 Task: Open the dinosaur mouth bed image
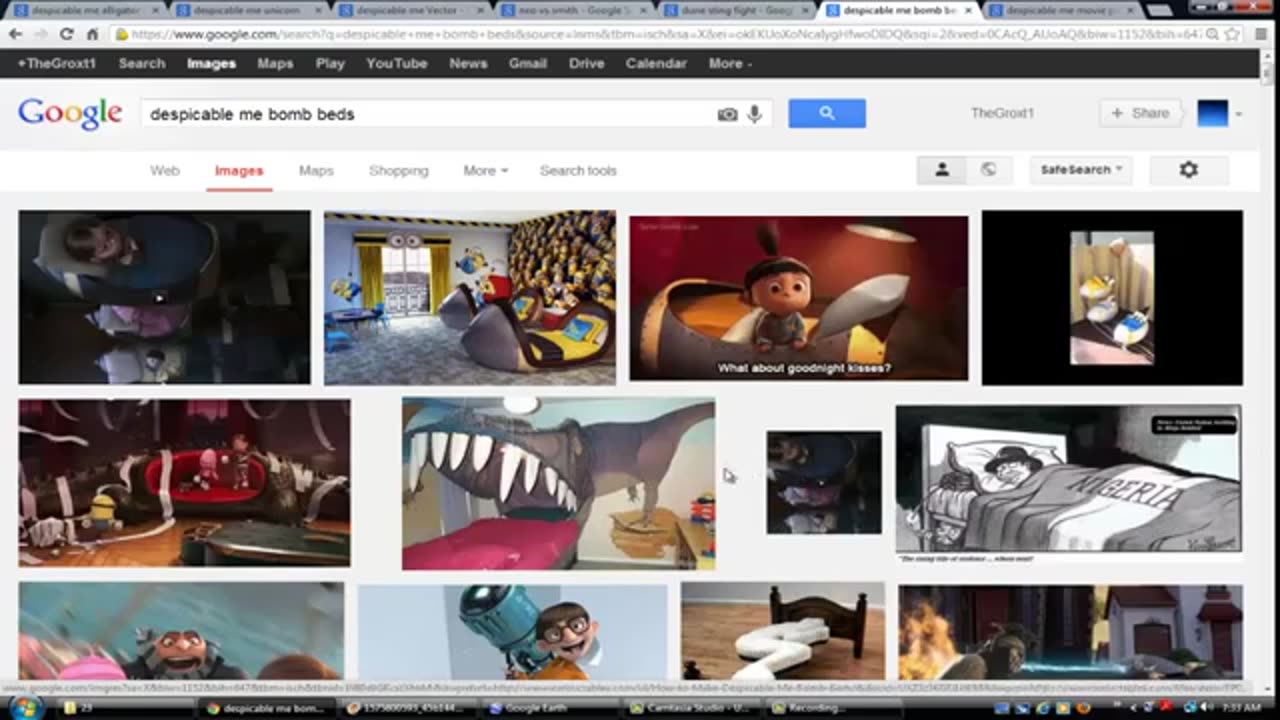click(558, 484)
